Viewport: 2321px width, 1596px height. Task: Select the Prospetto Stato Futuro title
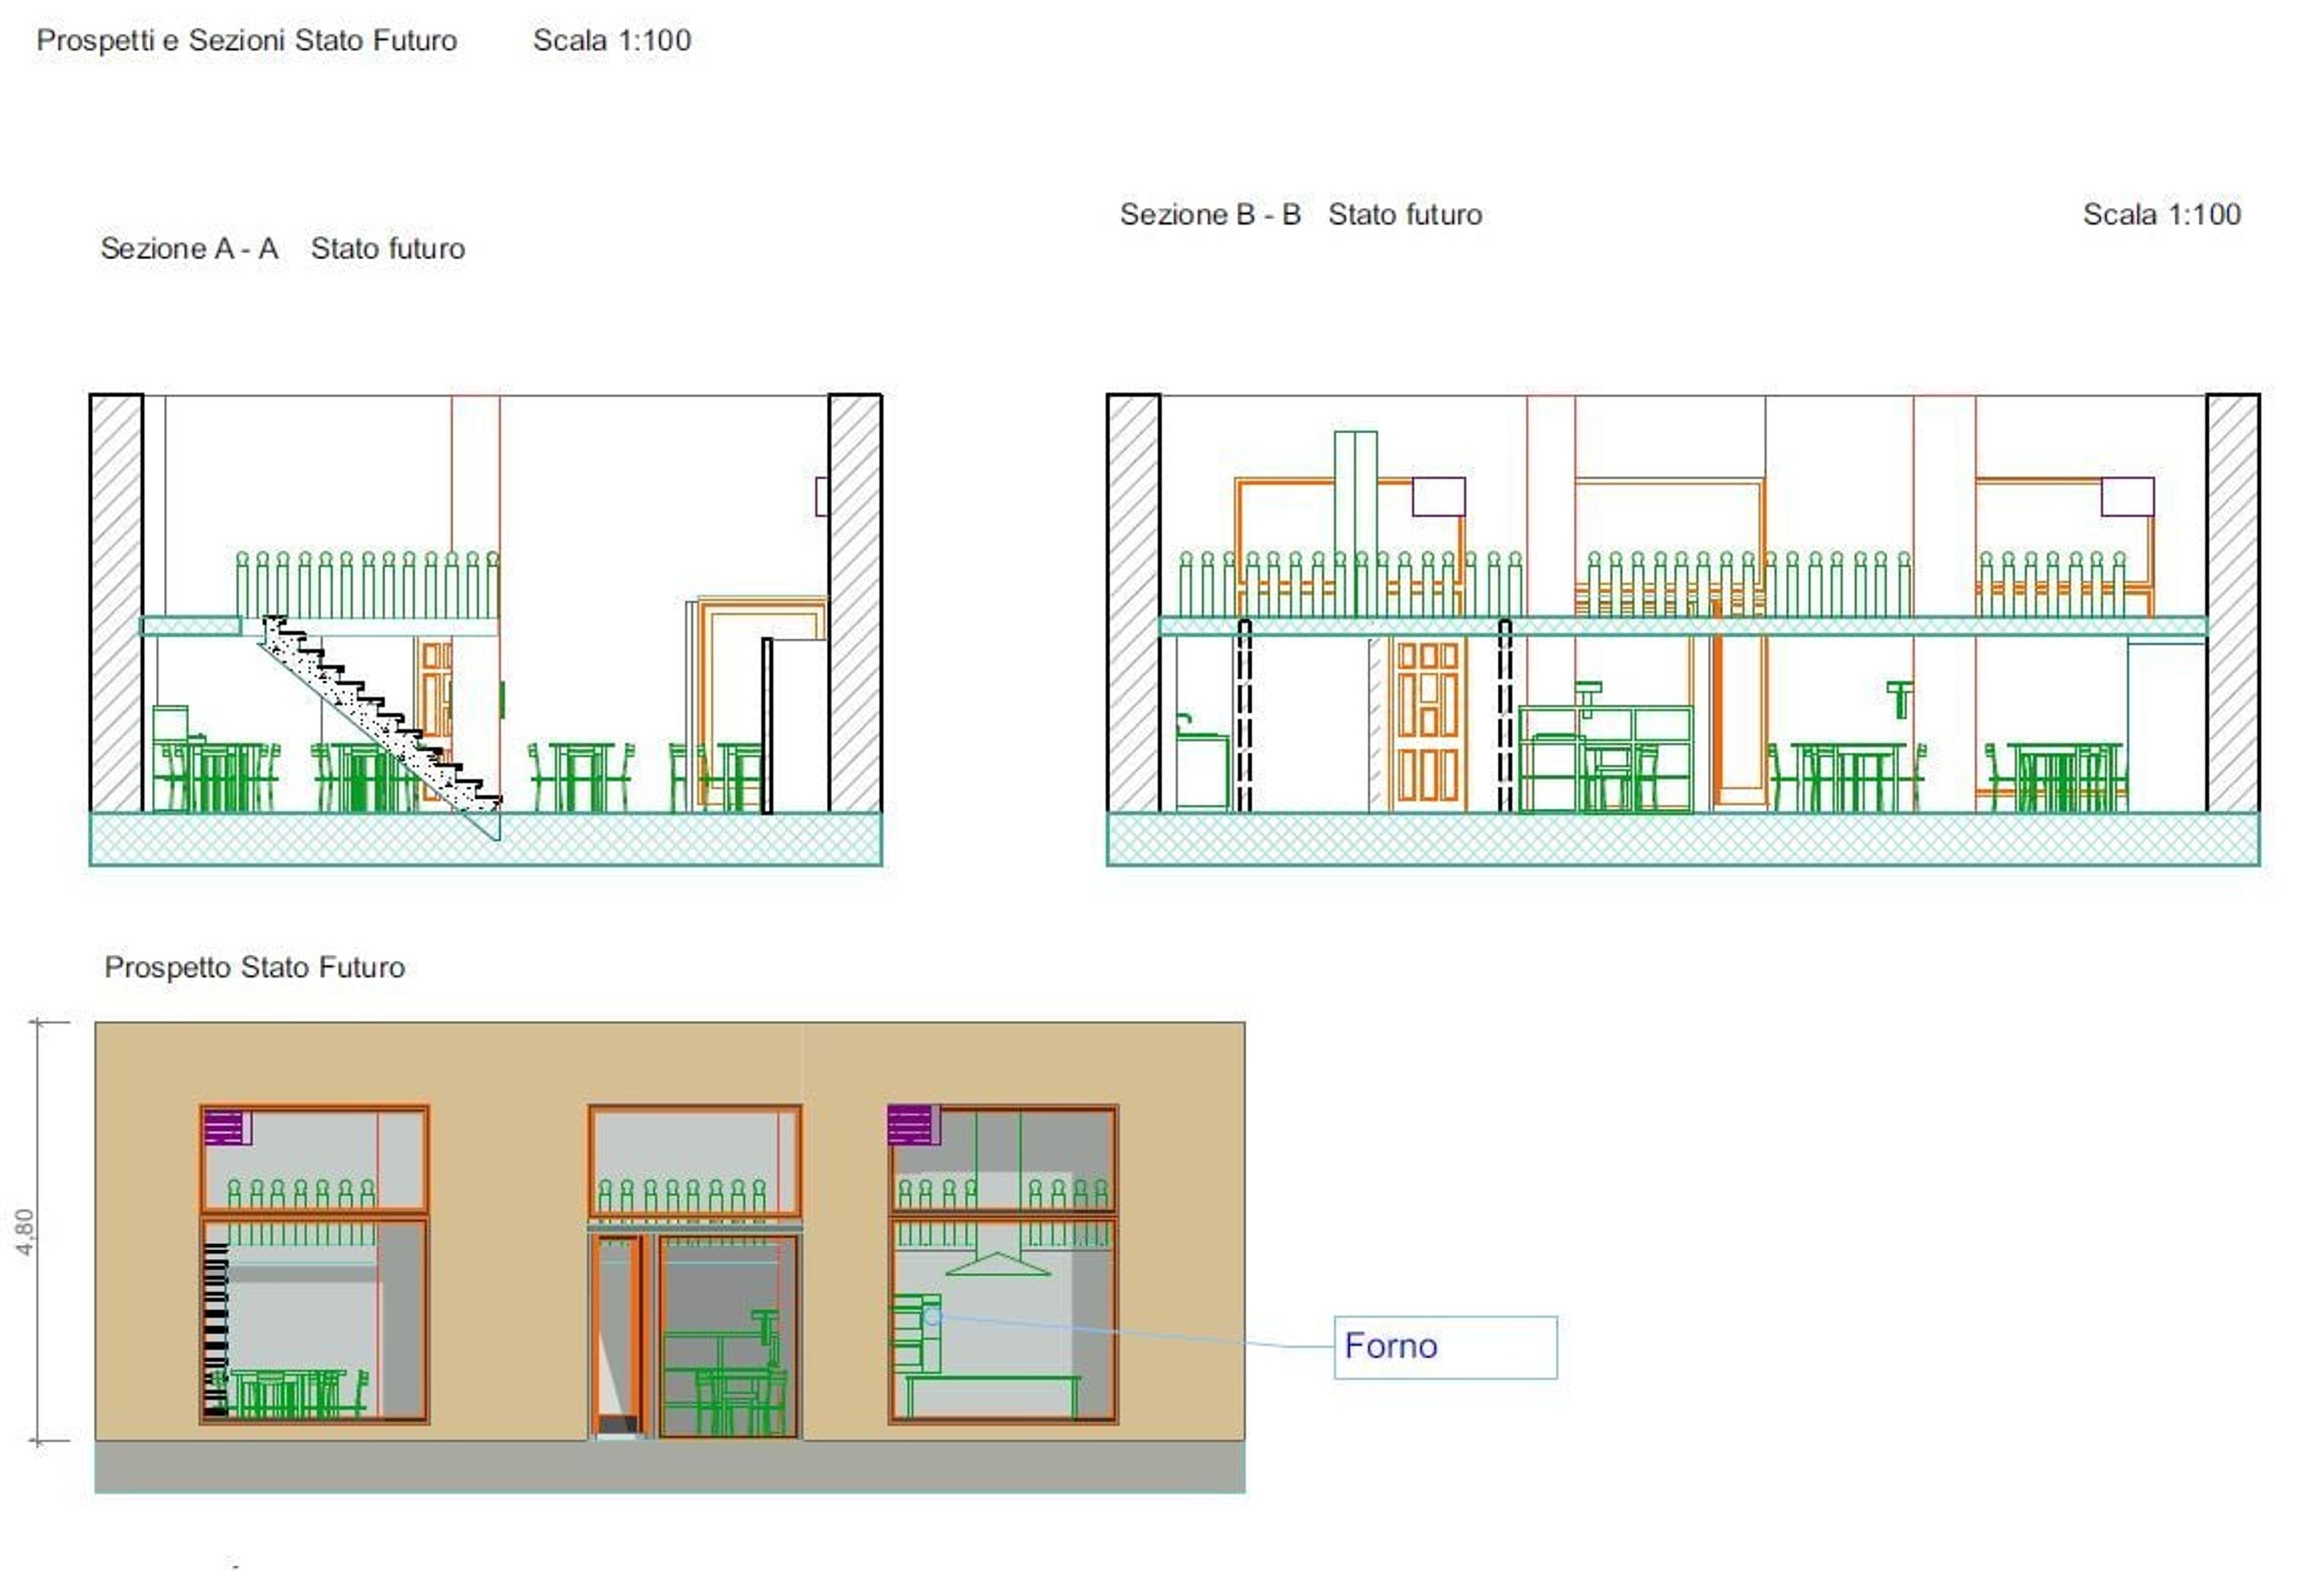[x=254, y=967]
